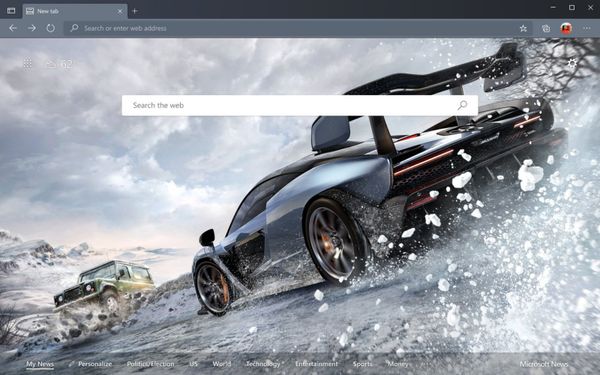Click the weather temperature widget

(59, 64)
